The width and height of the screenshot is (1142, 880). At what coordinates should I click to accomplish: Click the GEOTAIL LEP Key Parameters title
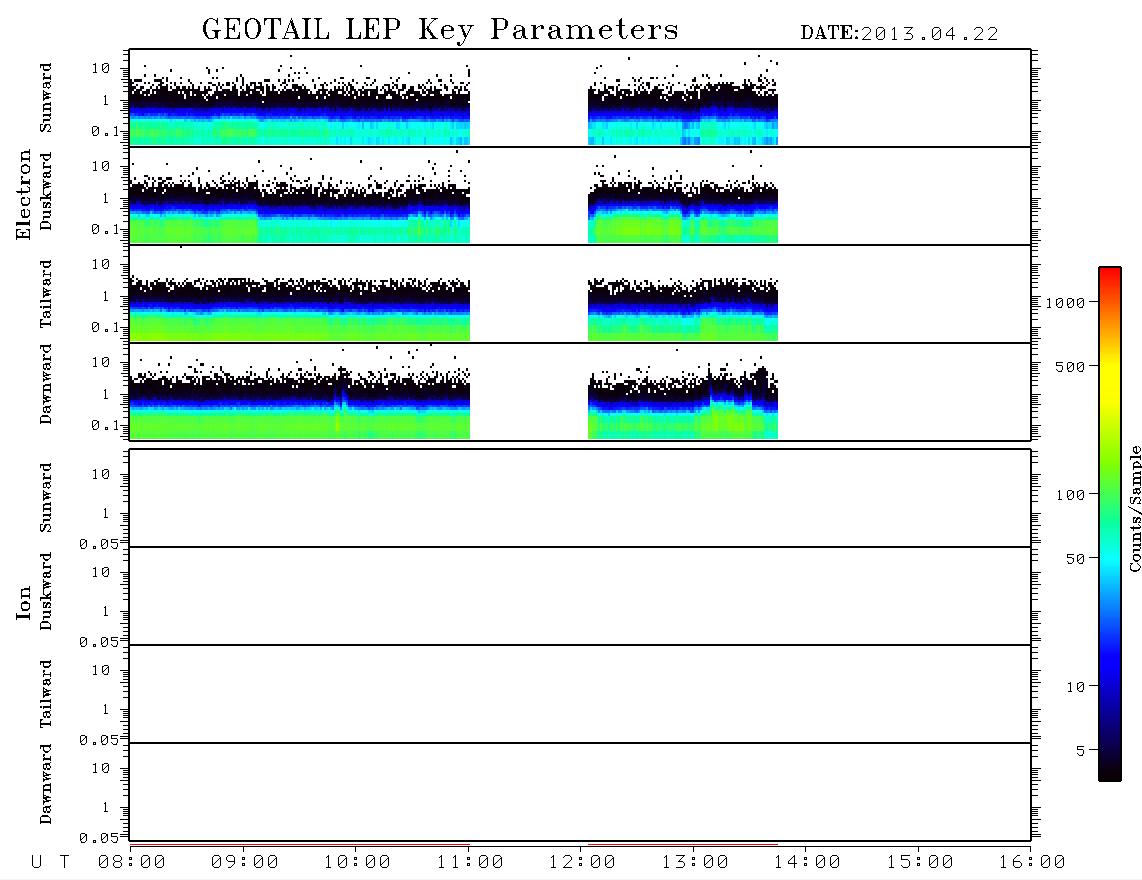[x=440, y=30]
